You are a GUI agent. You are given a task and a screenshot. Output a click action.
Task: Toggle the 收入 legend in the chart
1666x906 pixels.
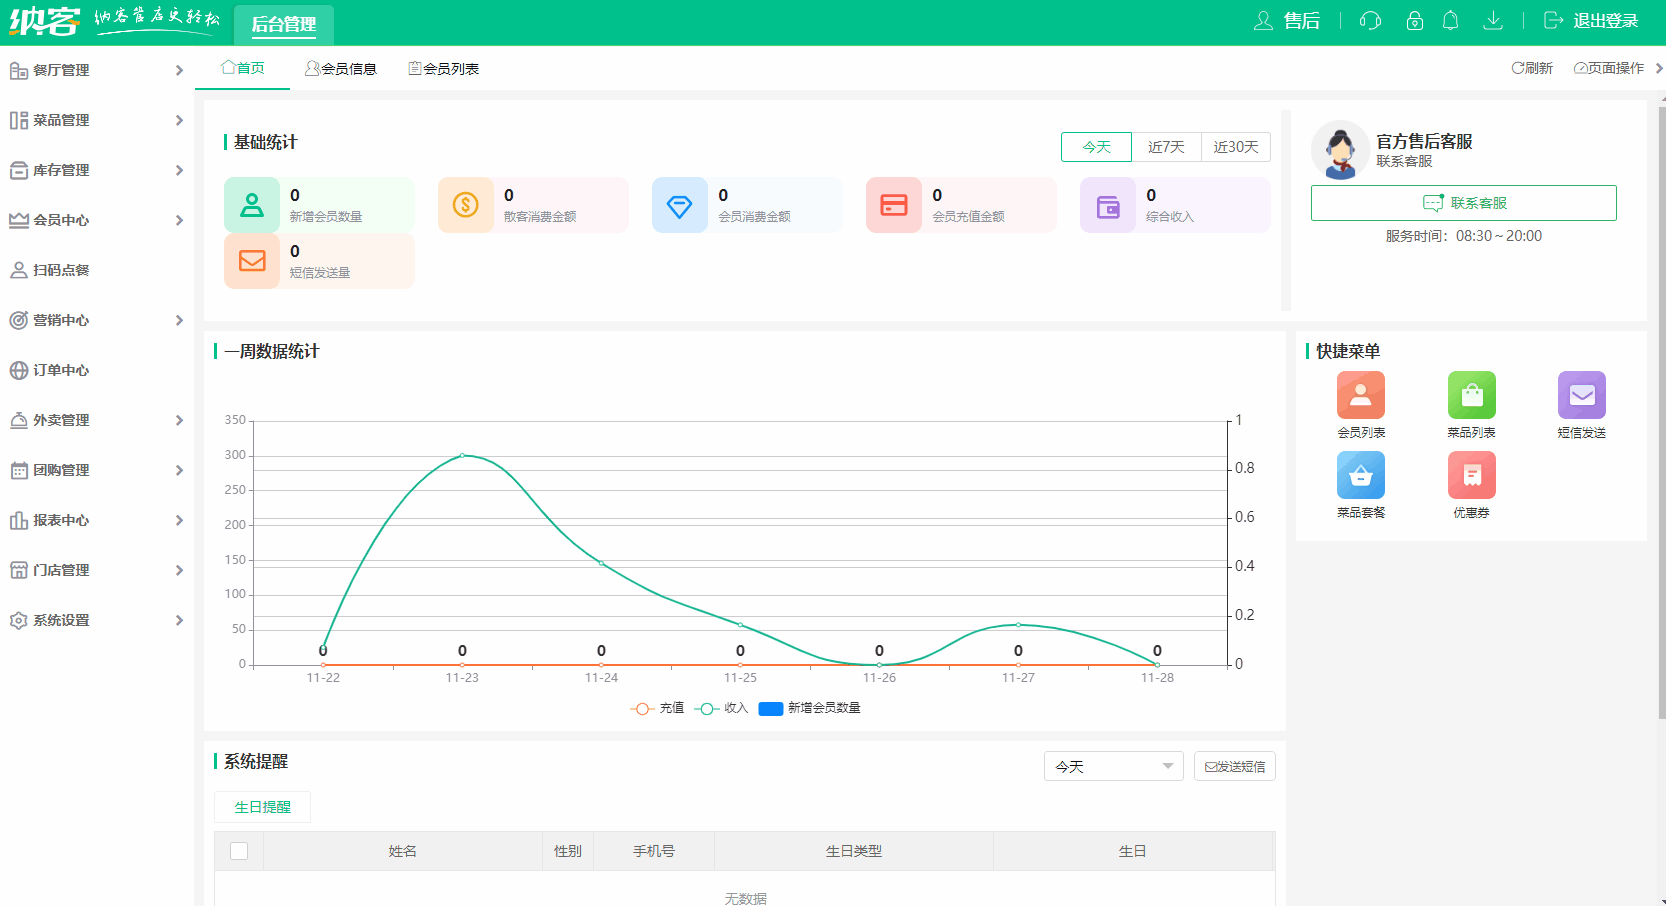(722, 708)
